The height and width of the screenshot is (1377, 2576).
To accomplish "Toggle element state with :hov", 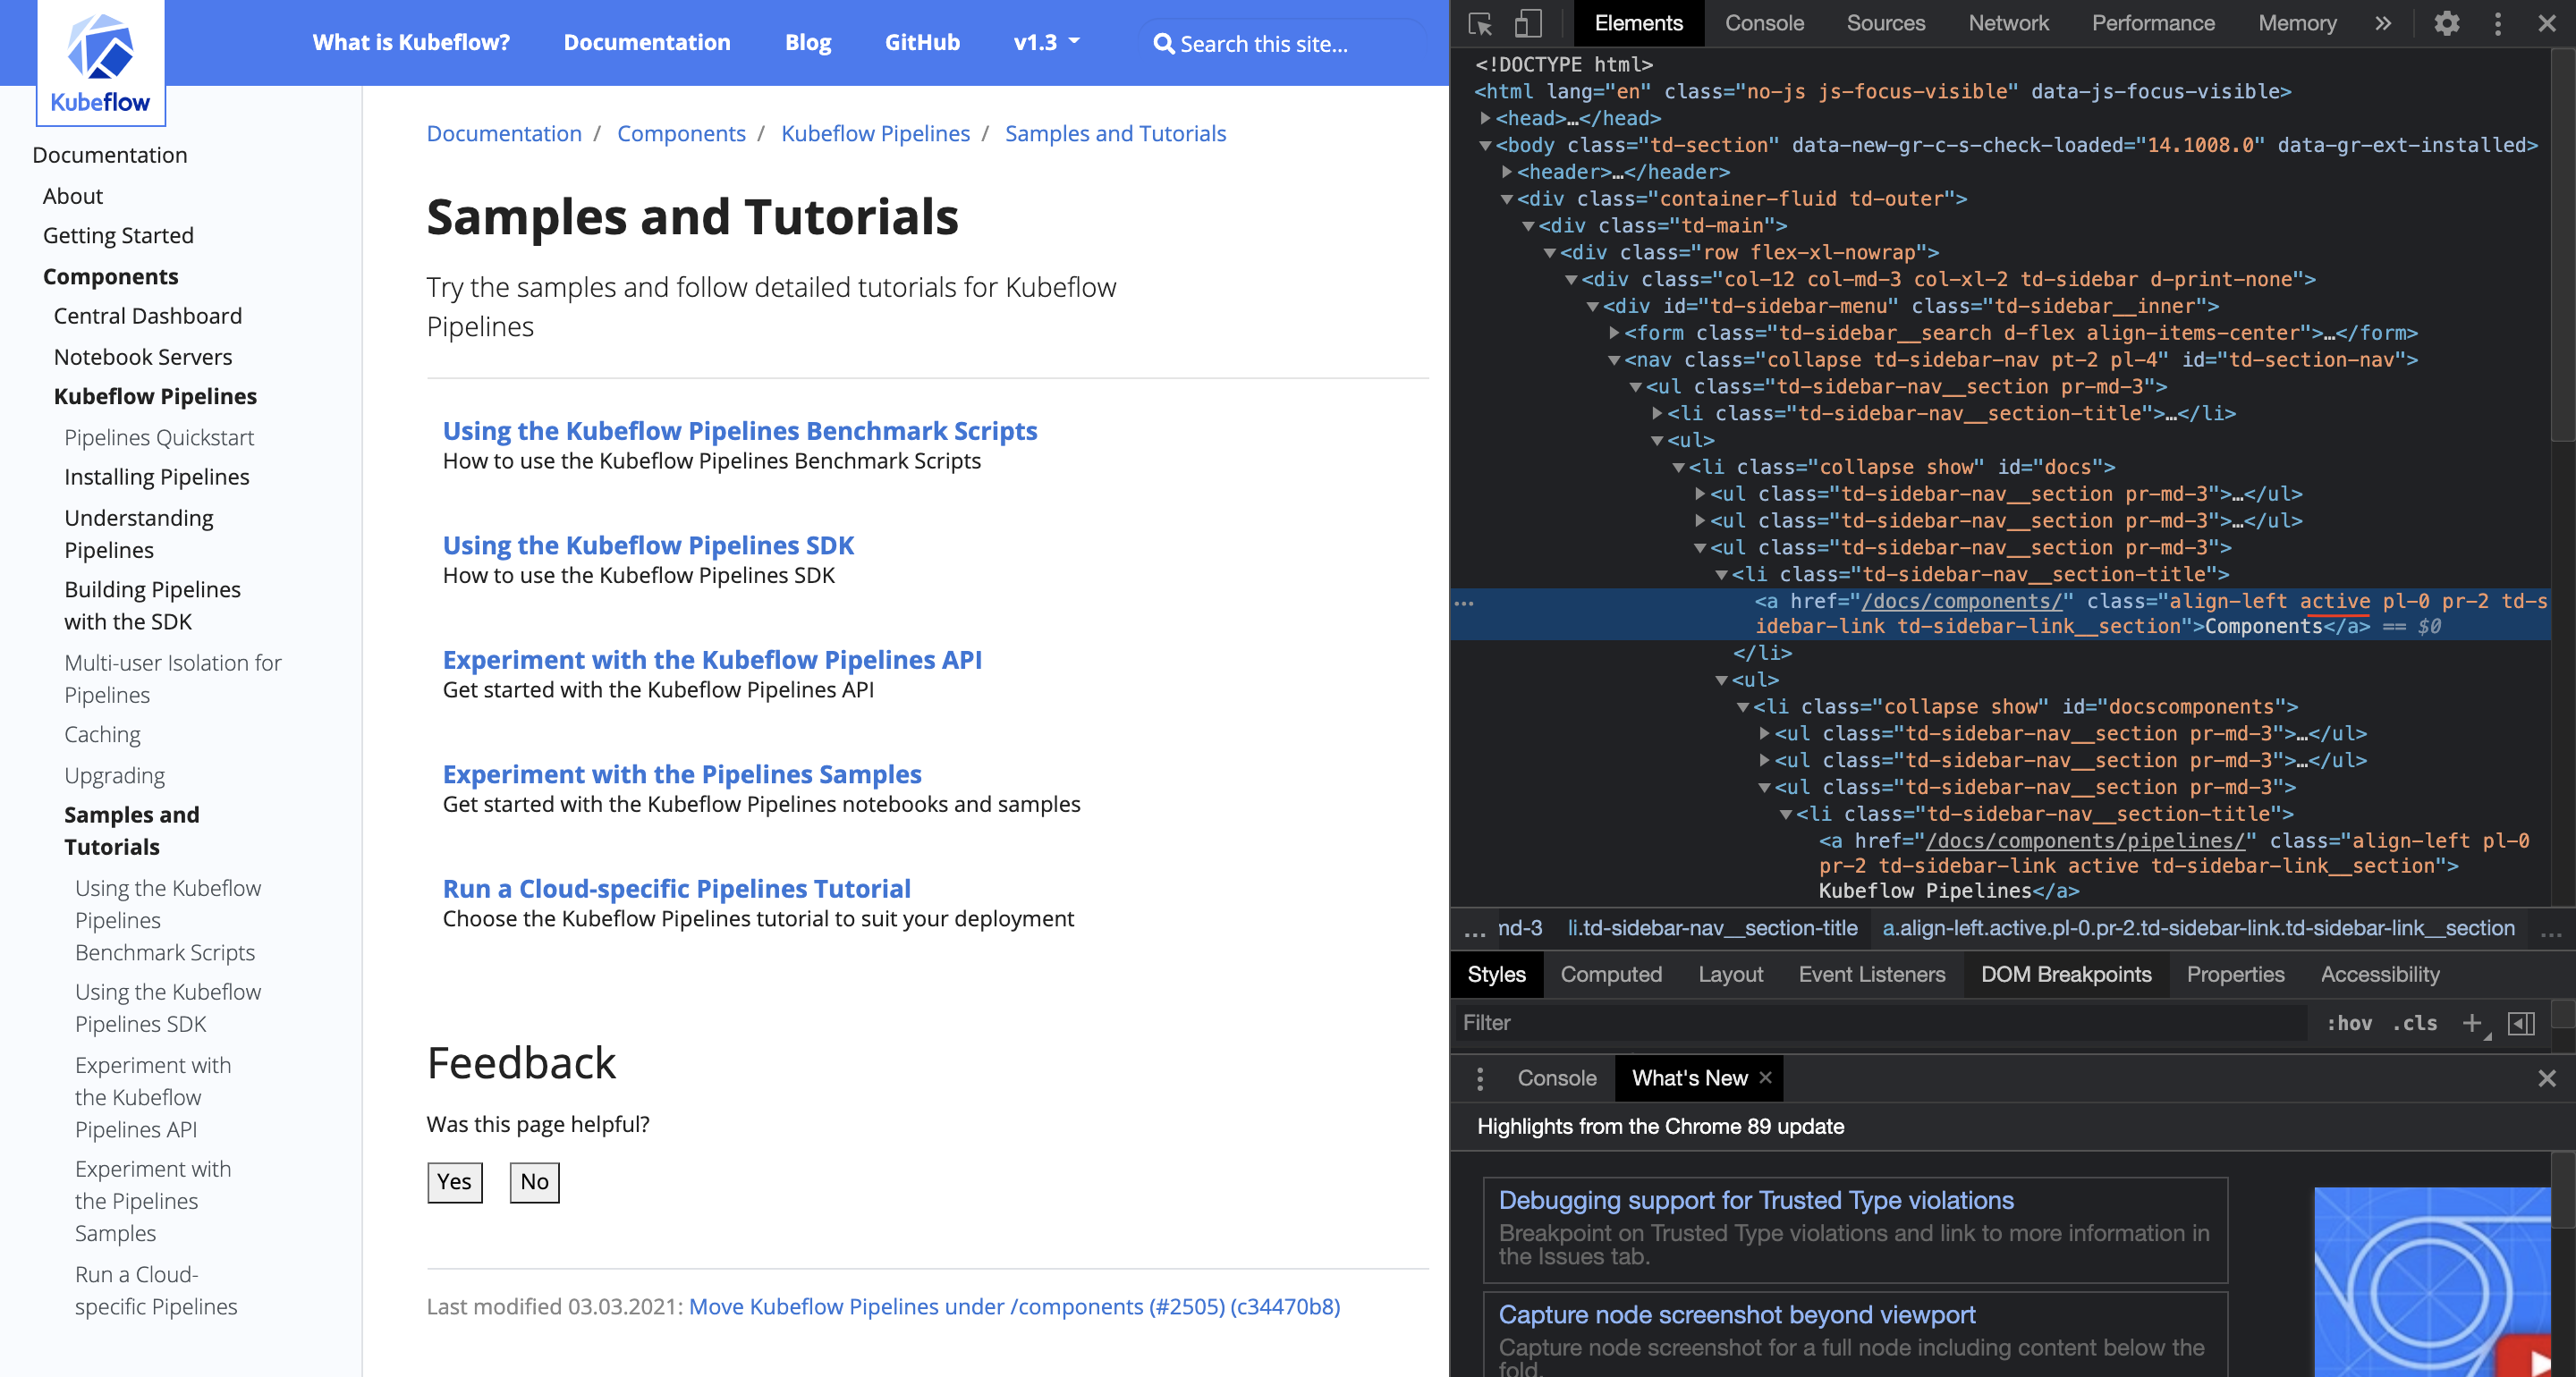I will [2350, 1022].
